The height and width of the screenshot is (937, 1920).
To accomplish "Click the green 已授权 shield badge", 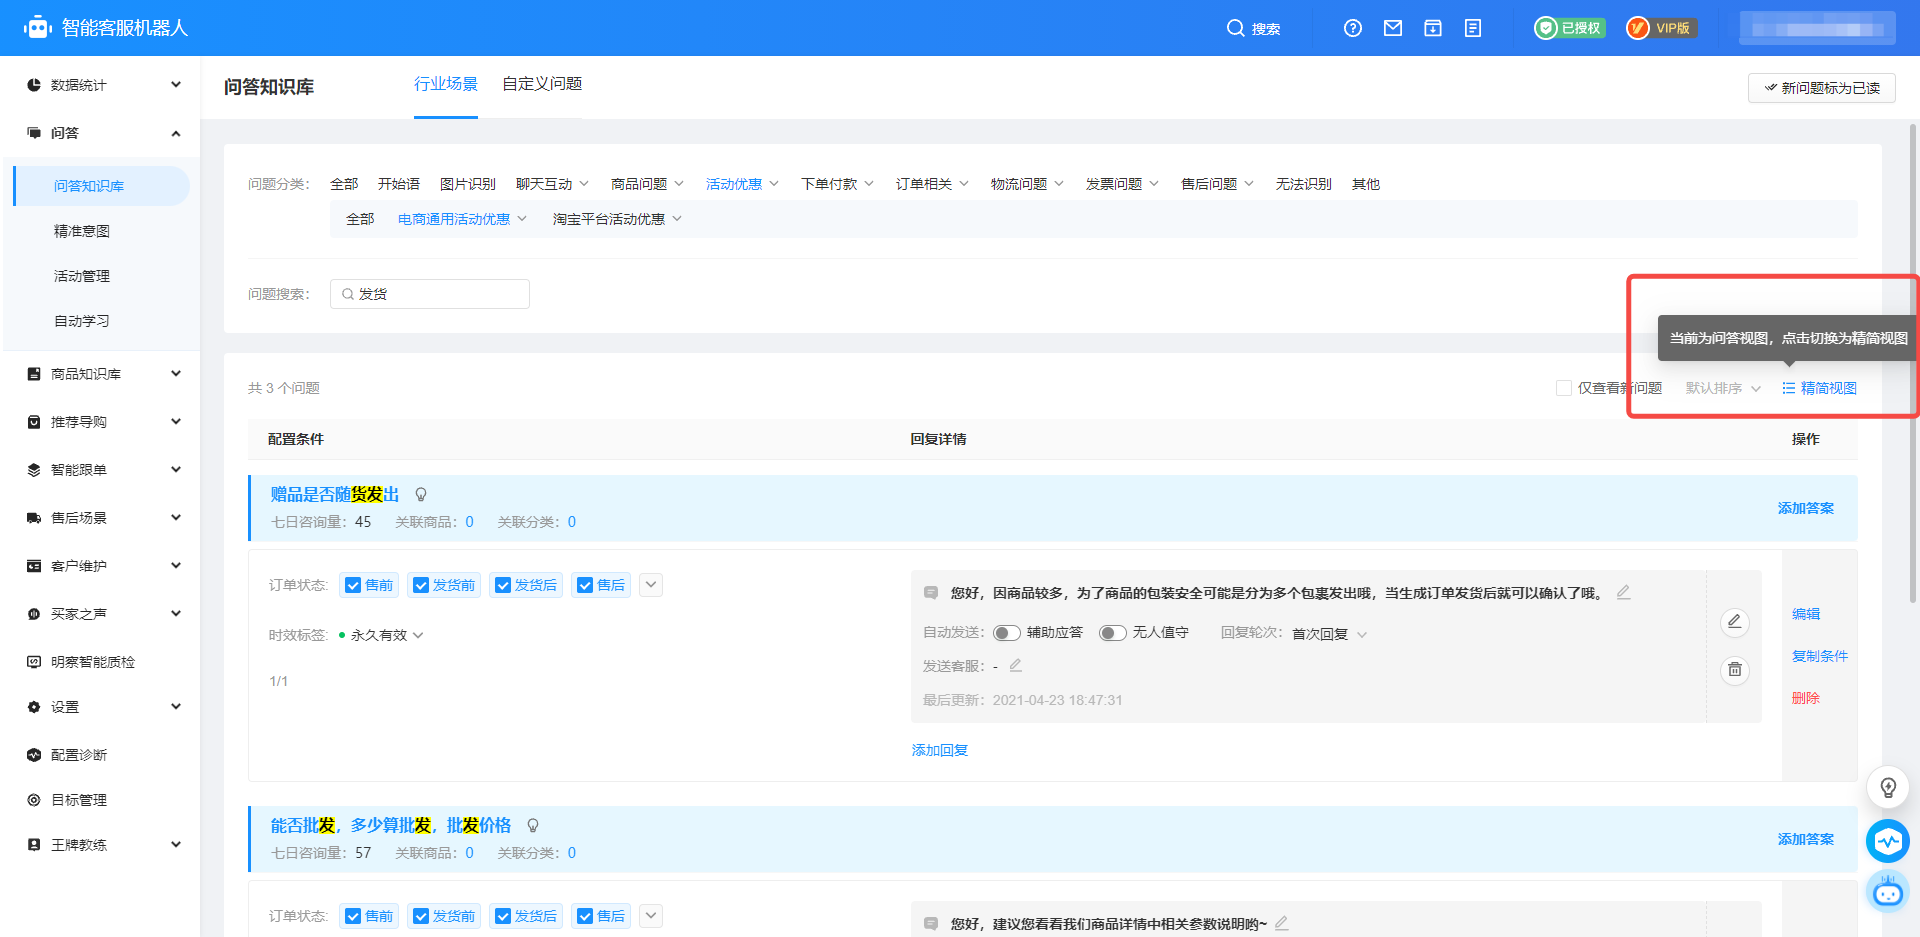I will 1570,28.
